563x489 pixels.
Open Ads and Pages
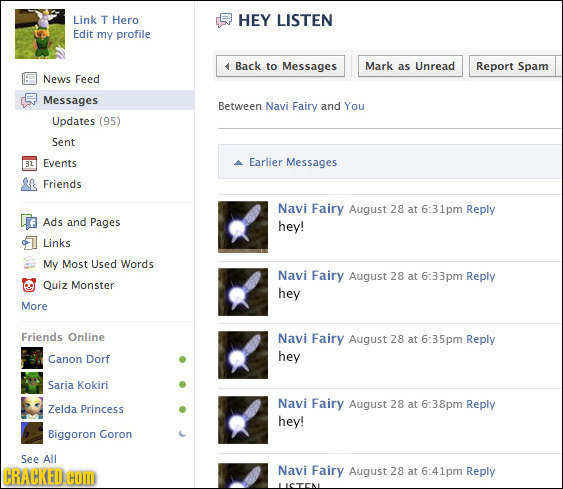(x=82, y=222)
